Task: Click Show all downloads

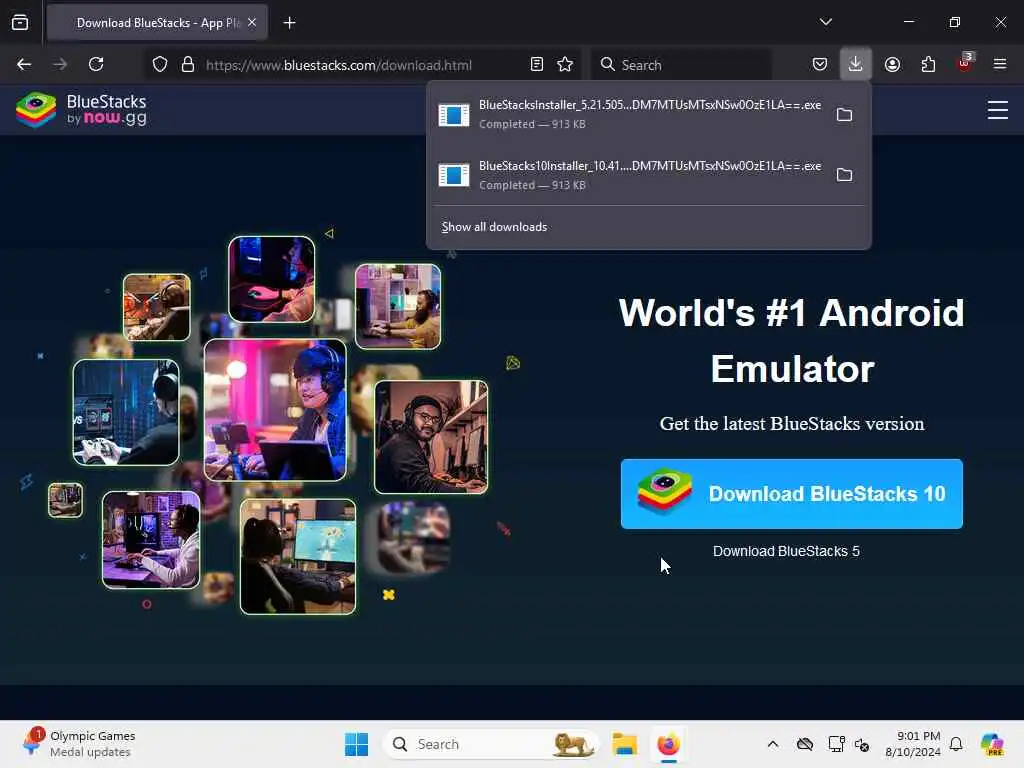Action: coord(494,227)
